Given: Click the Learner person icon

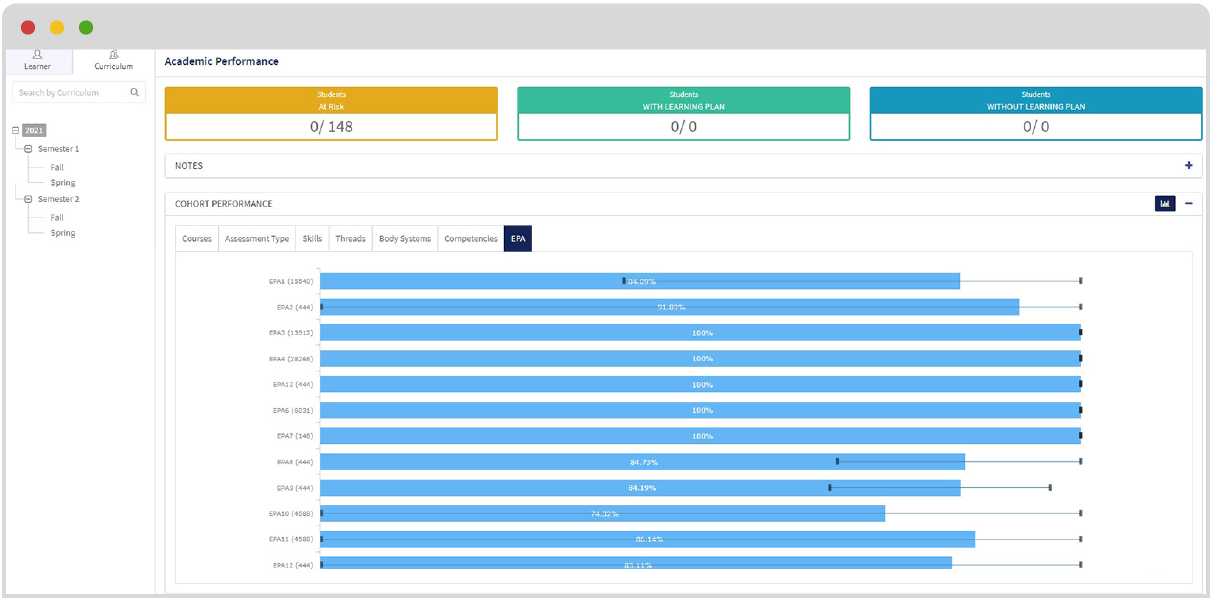Looking at the screenshot, I should tap(37, 55).
